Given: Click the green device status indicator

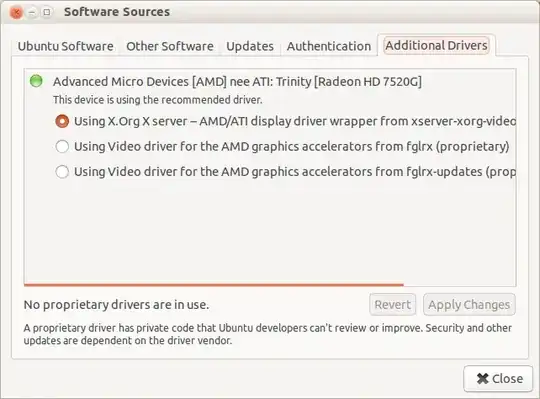Looking at the screenshot, I should pos(36,81).
